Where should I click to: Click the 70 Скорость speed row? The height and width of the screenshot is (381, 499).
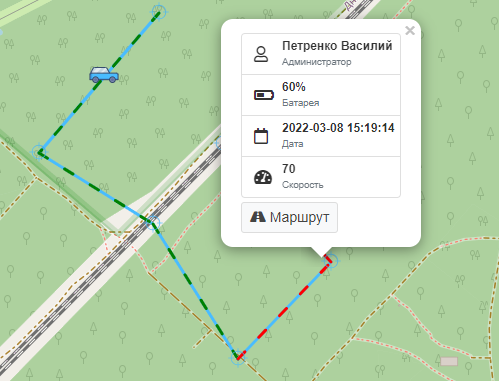coord(321,177)
